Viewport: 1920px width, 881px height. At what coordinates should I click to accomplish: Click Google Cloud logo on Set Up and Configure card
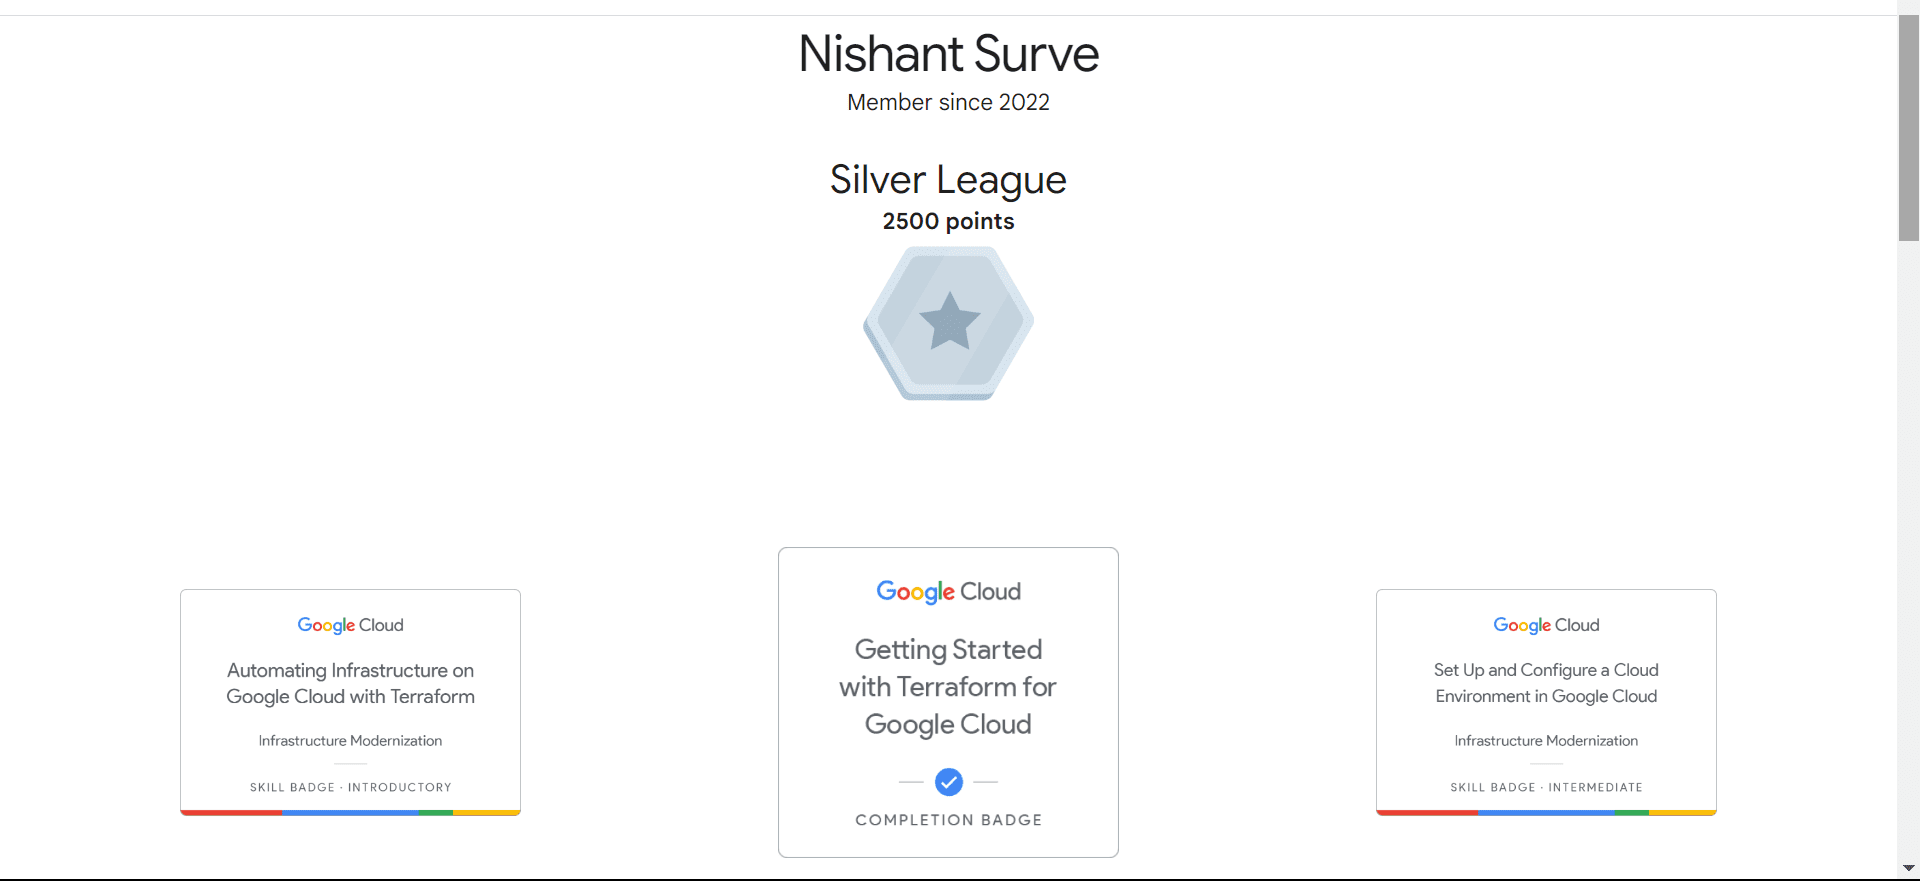[x=1546, y=625]
